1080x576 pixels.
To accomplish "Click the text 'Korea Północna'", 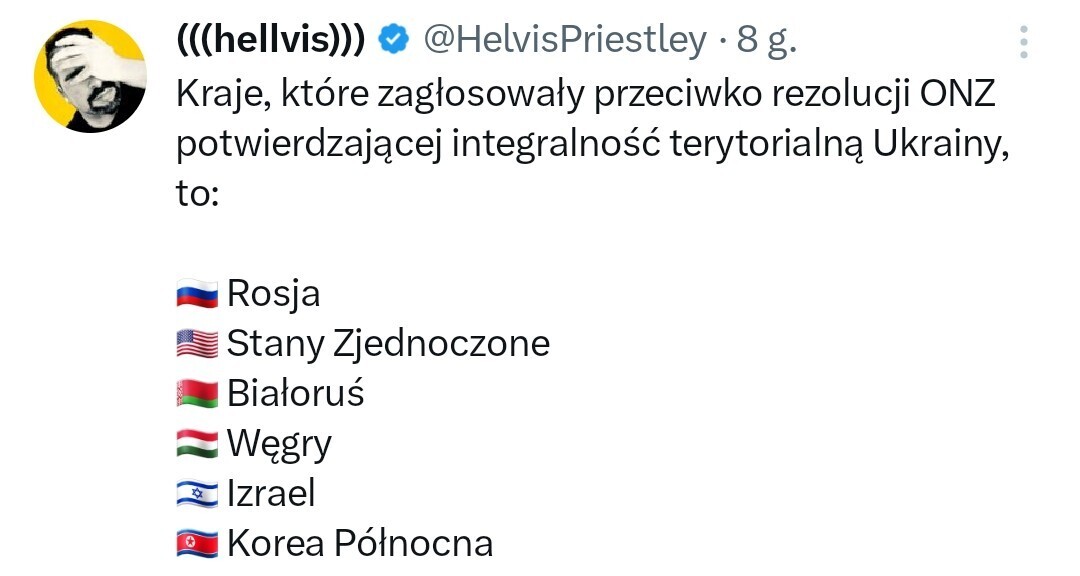I will pos(360,544).
